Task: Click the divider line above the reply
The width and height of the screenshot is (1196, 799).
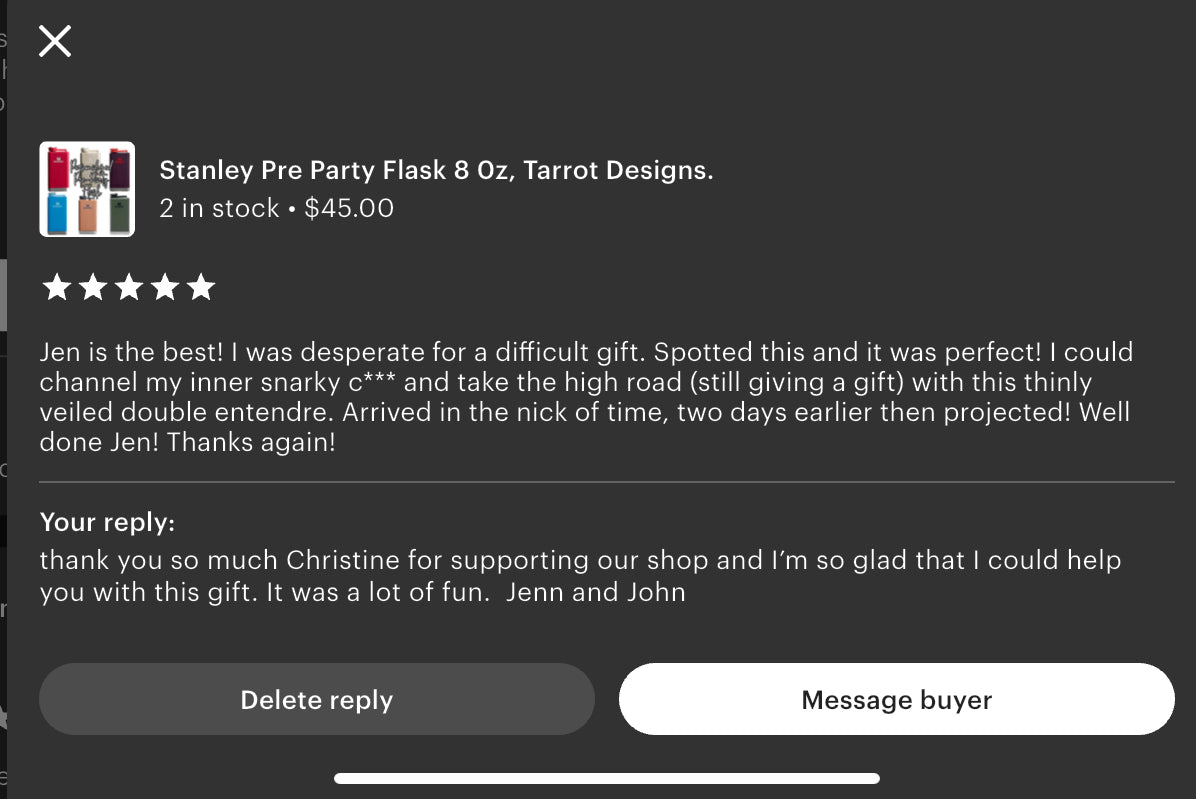Action: 607,482
